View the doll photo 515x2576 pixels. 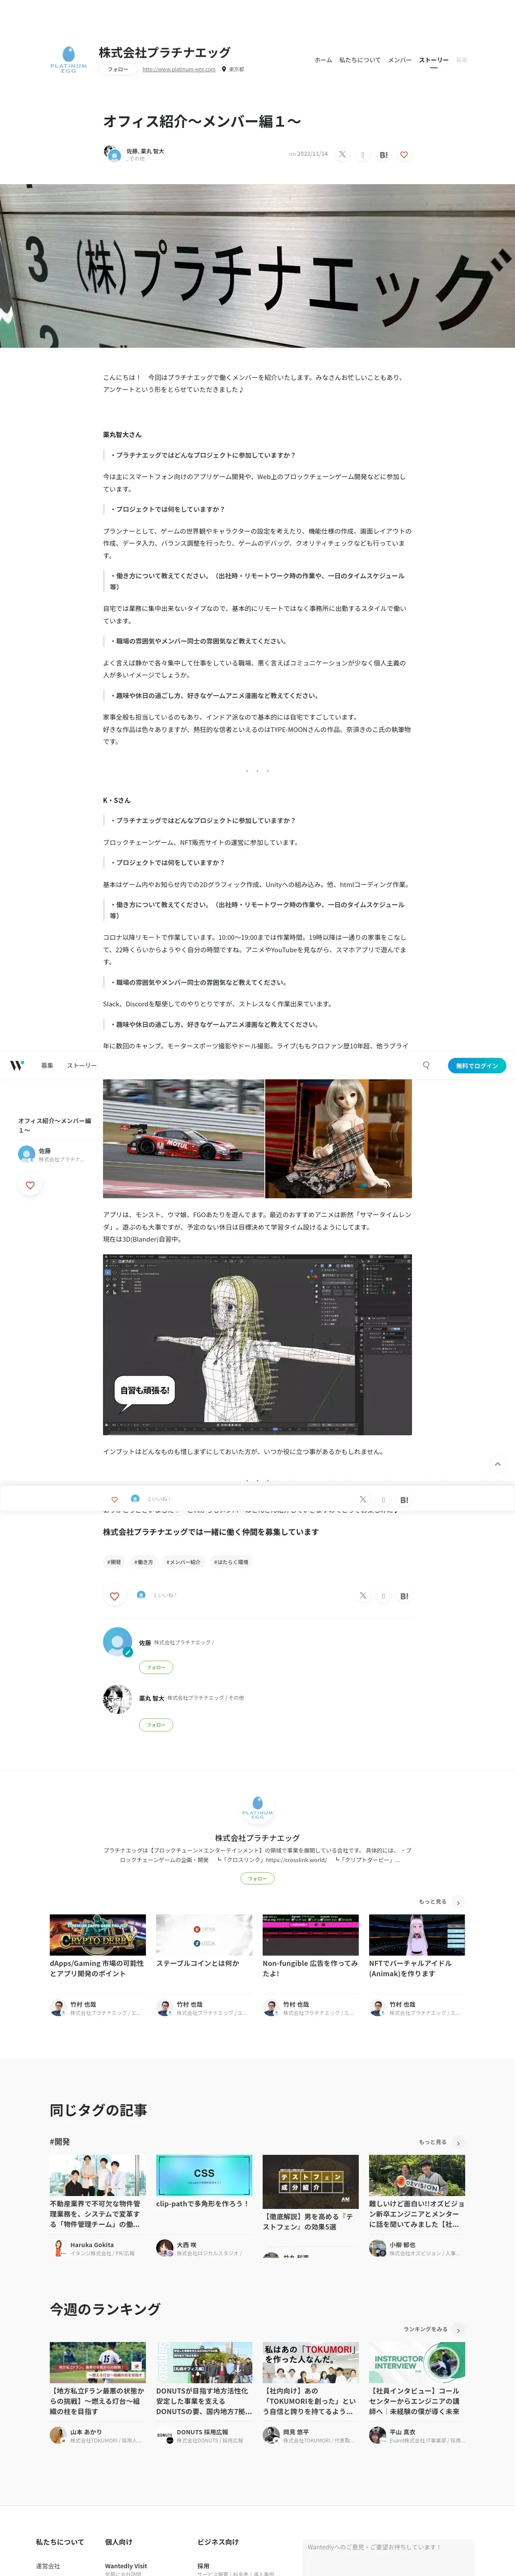(339, 1138)
